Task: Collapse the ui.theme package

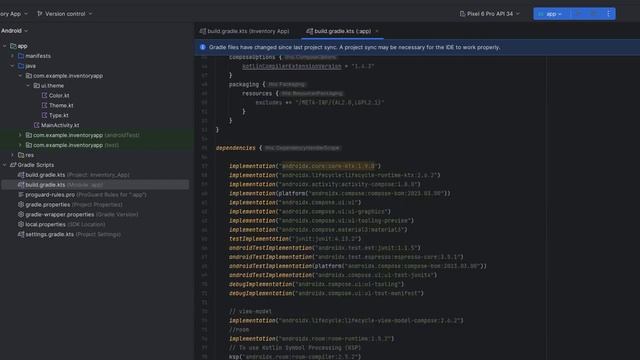Action: [x=28, y=86]
